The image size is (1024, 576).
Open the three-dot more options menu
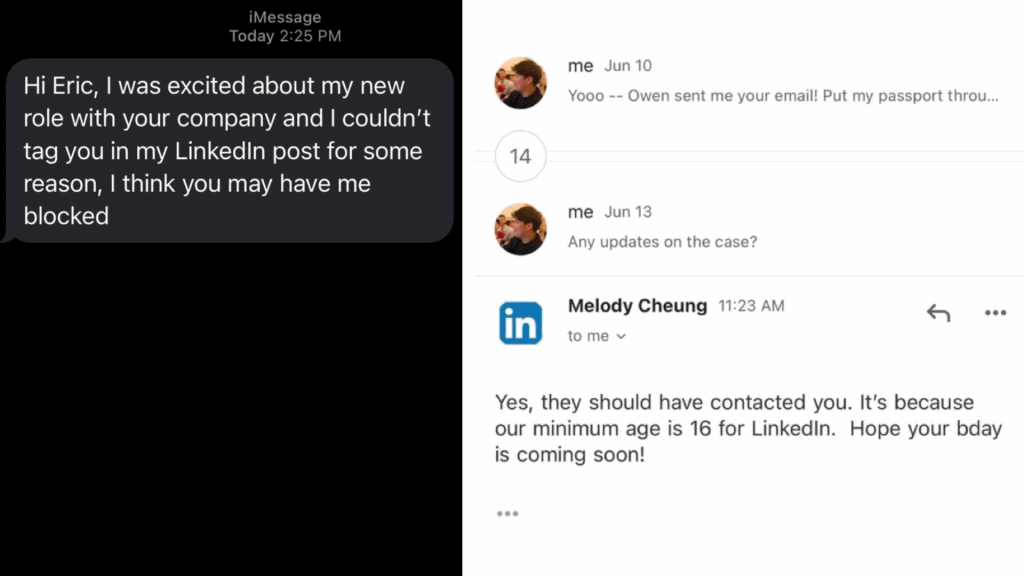pos(995,313)
